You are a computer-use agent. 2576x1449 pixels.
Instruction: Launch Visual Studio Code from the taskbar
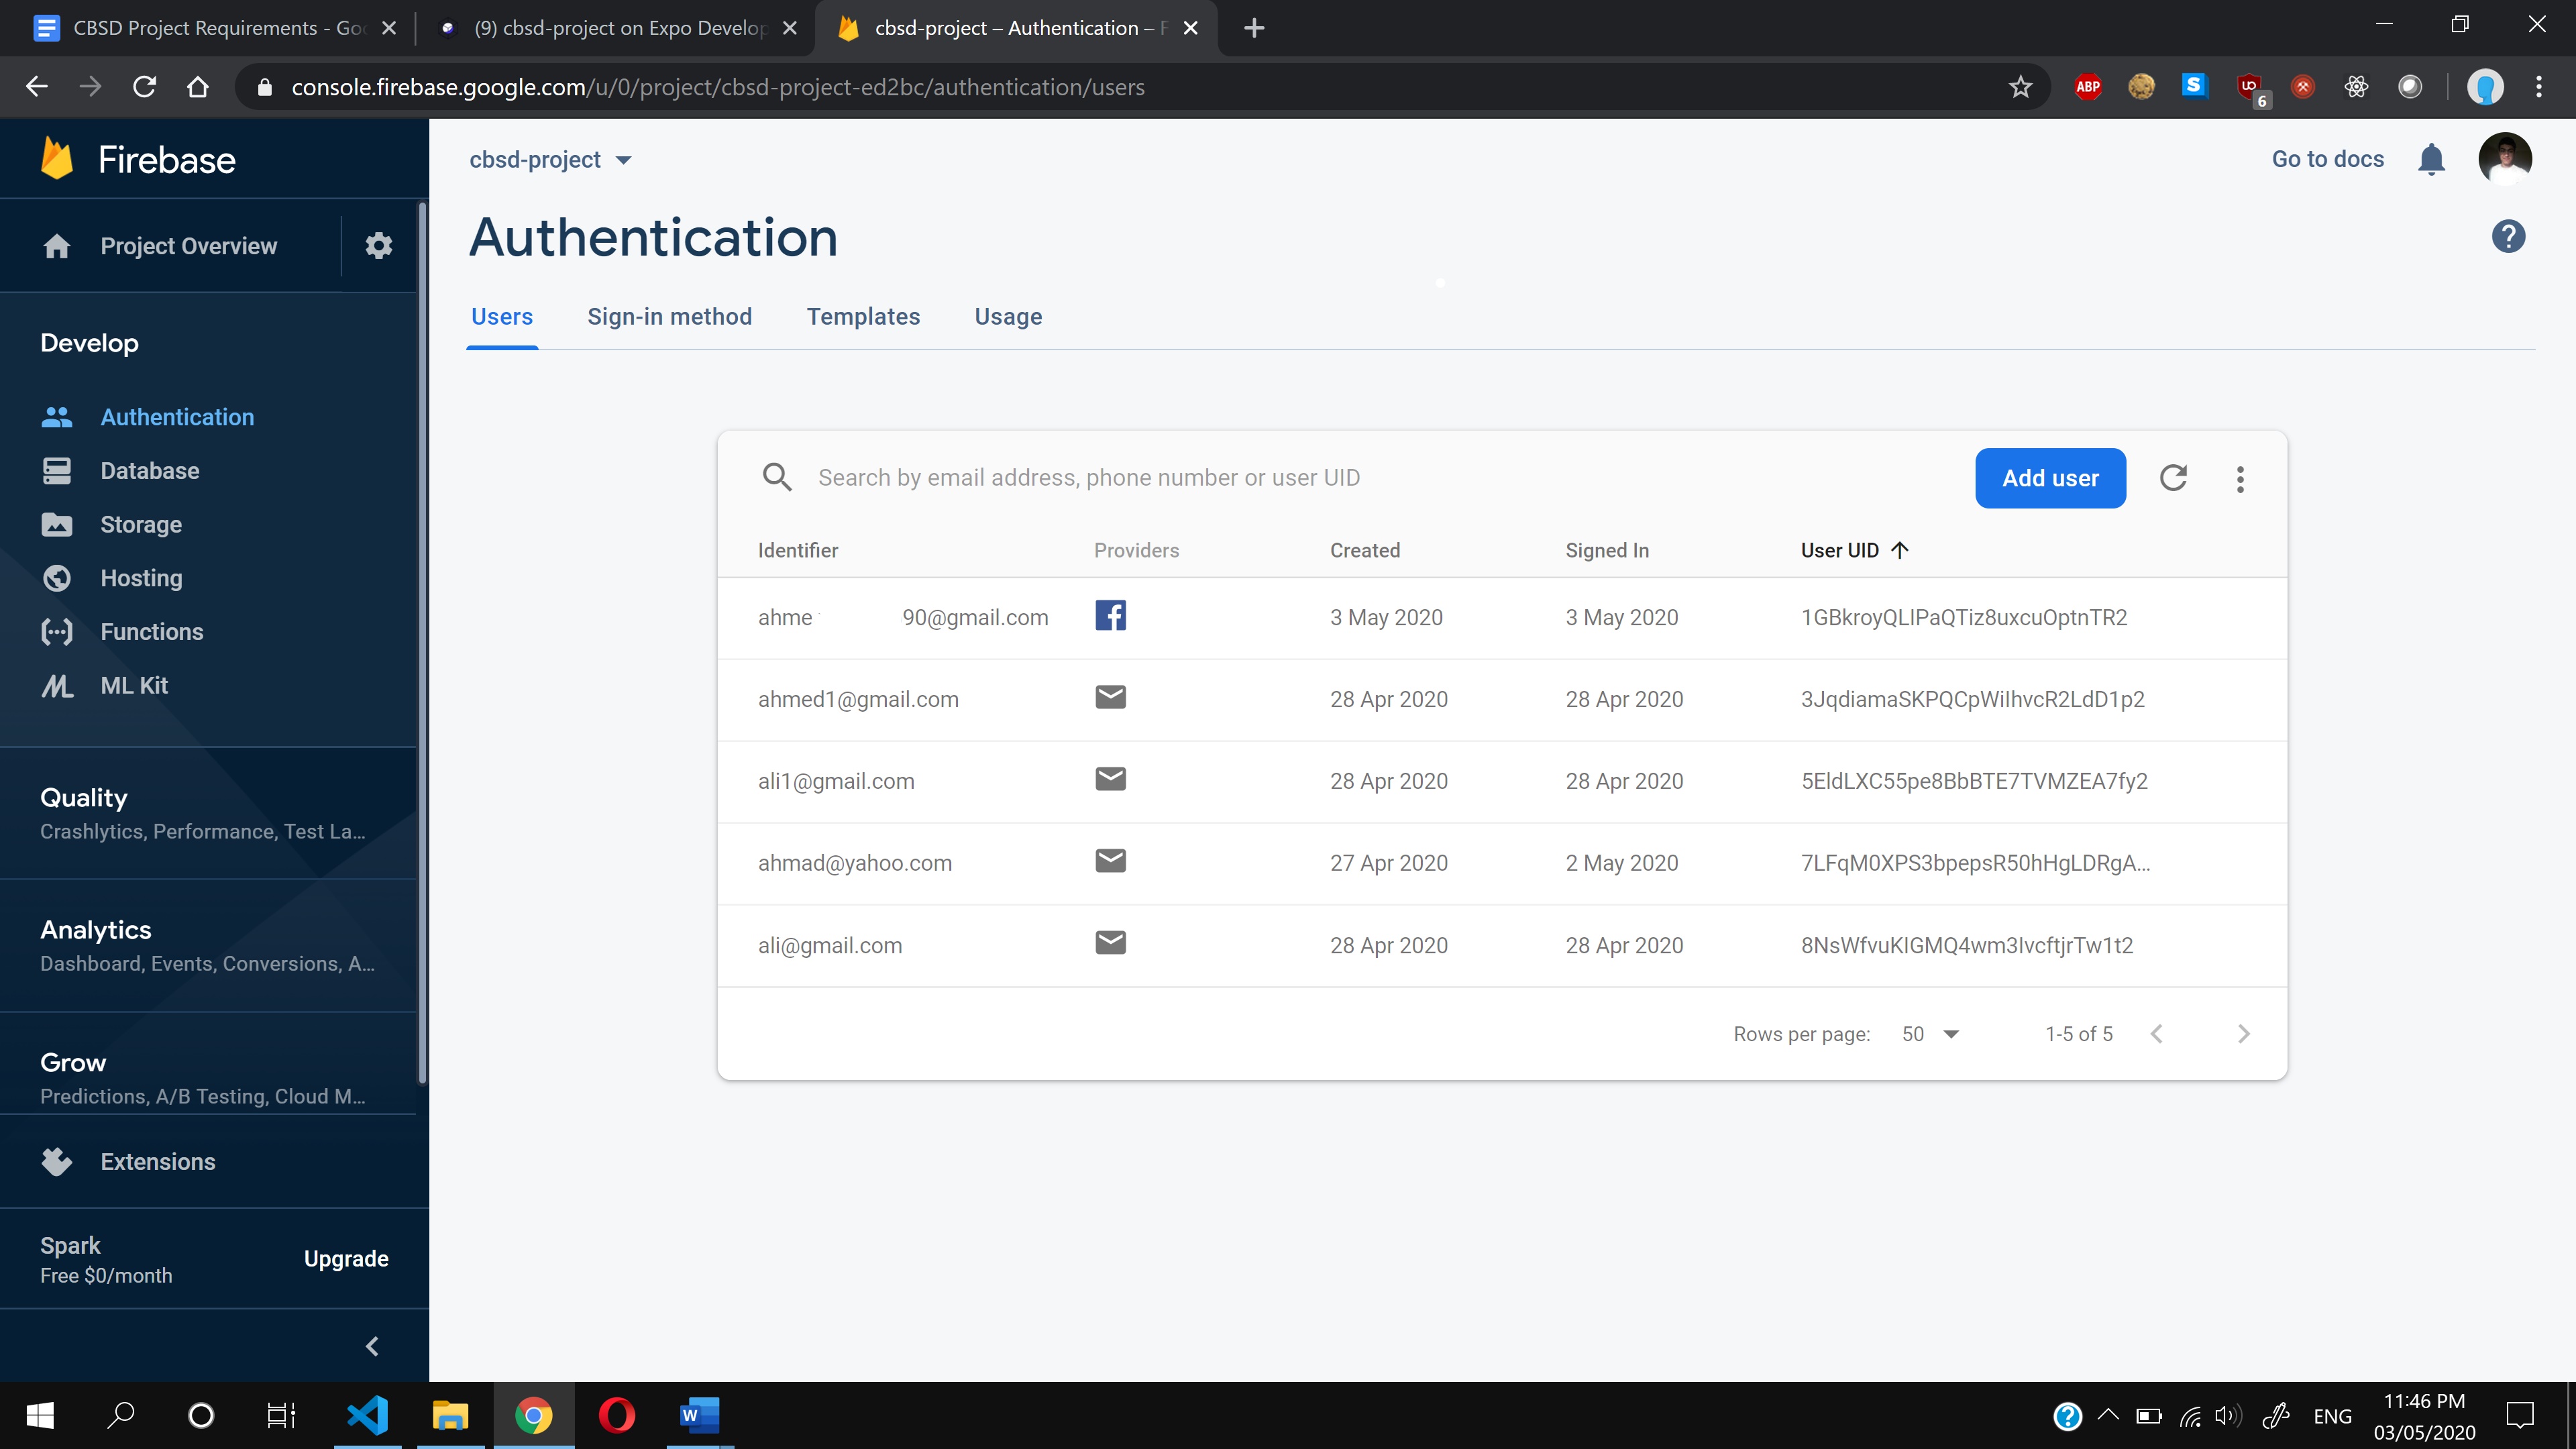point(367,1415)
